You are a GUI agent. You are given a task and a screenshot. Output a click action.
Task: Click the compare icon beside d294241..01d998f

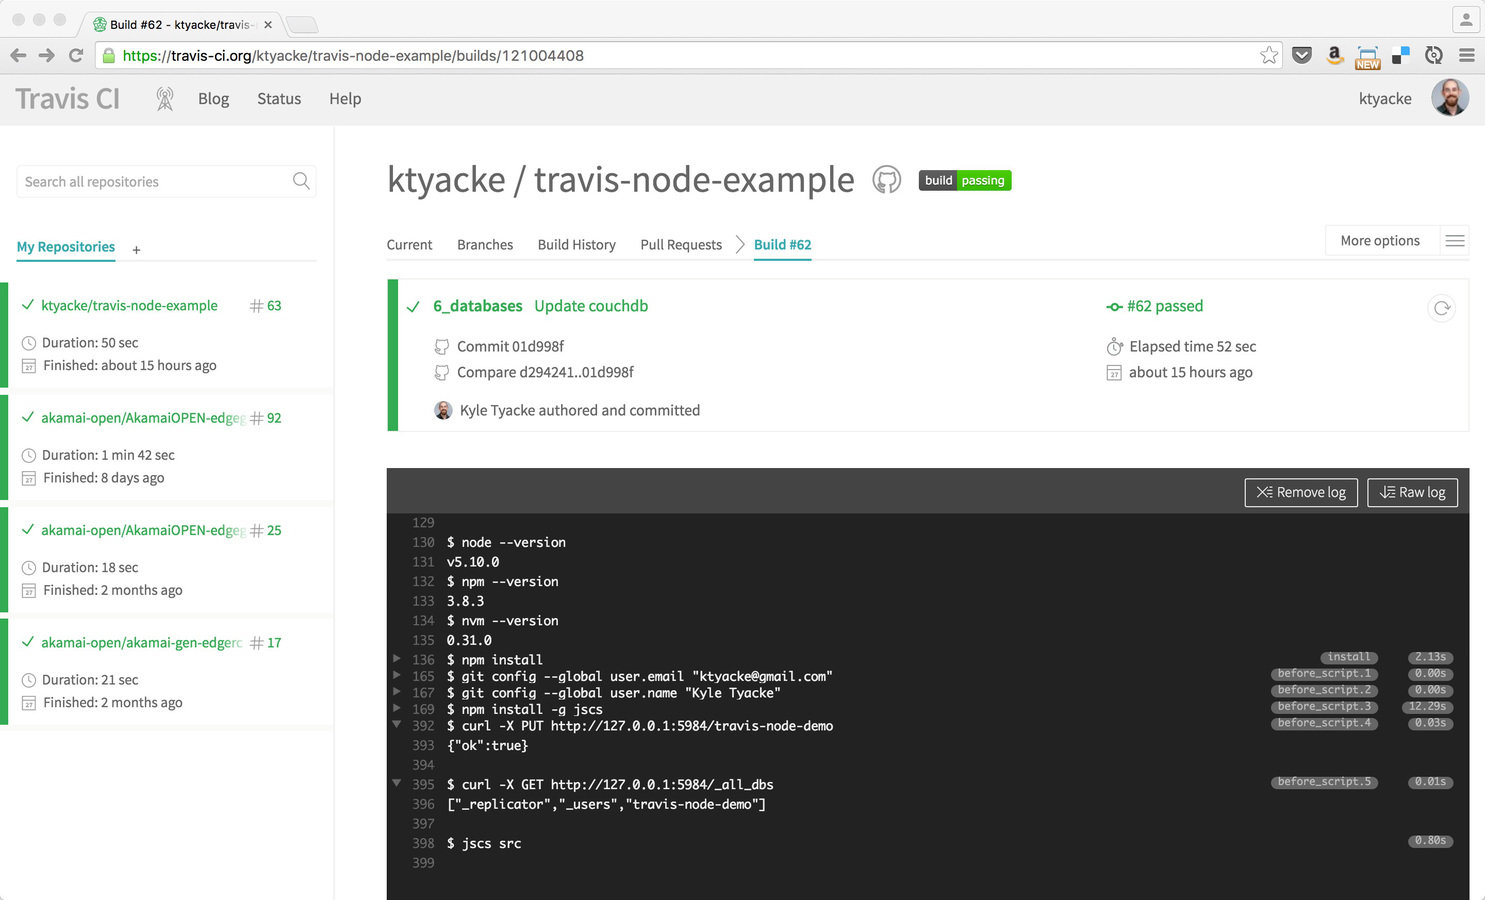click(x=441, y=372)
